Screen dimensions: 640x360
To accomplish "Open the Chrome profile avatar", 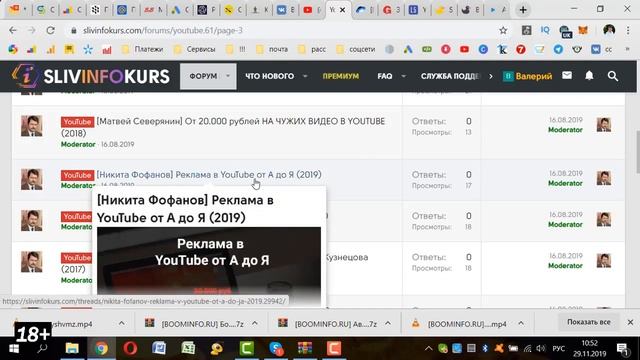I will coord(609,30).
